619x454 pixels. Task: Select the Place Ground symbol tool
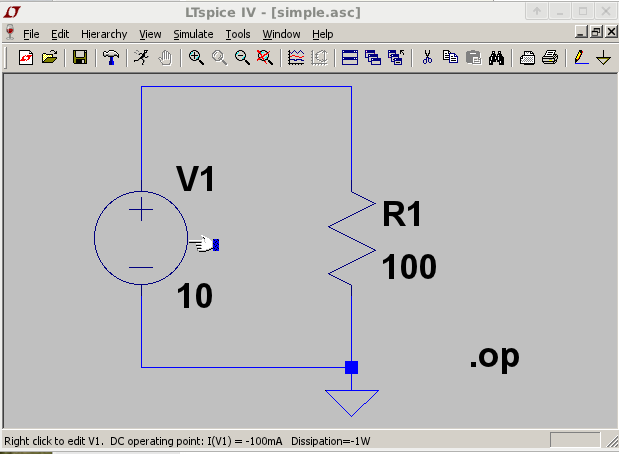tap(604, 58)
